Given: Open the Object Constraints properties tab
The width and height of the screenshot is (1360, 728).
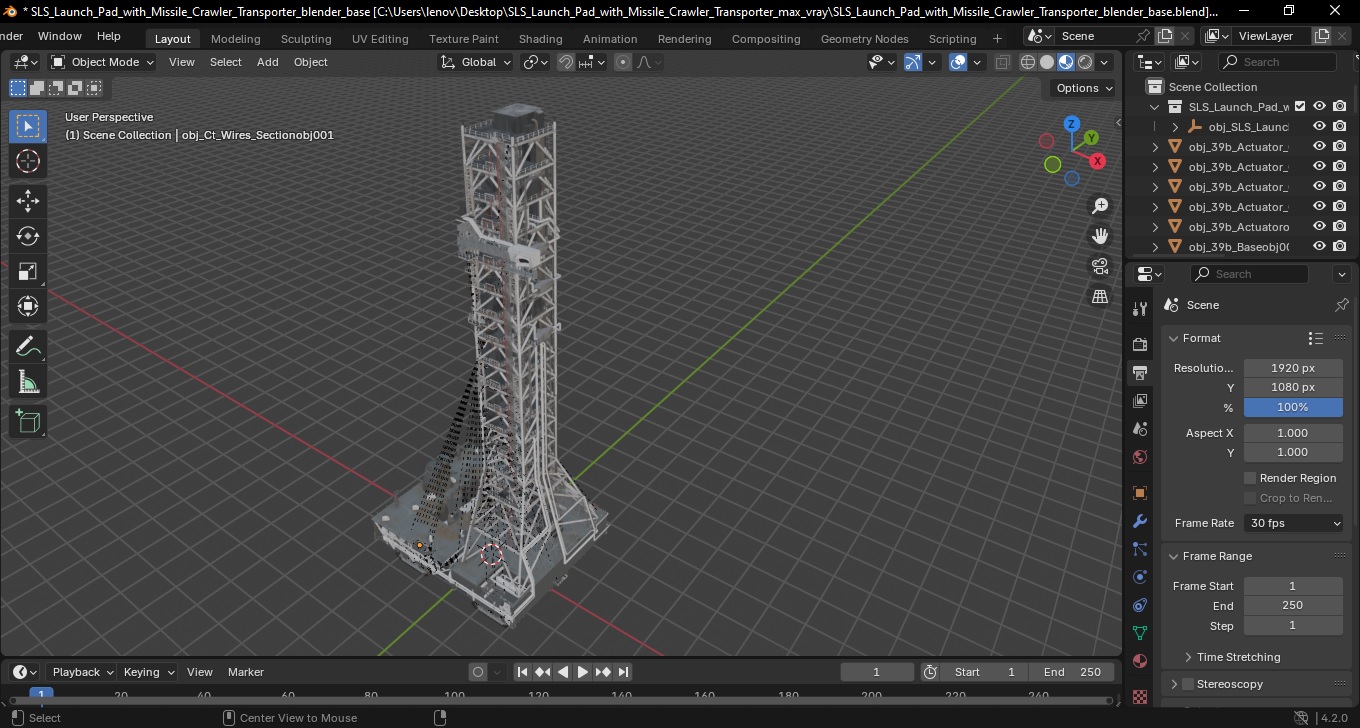Looking at the screenshot, I should (x=1140, y=605).
